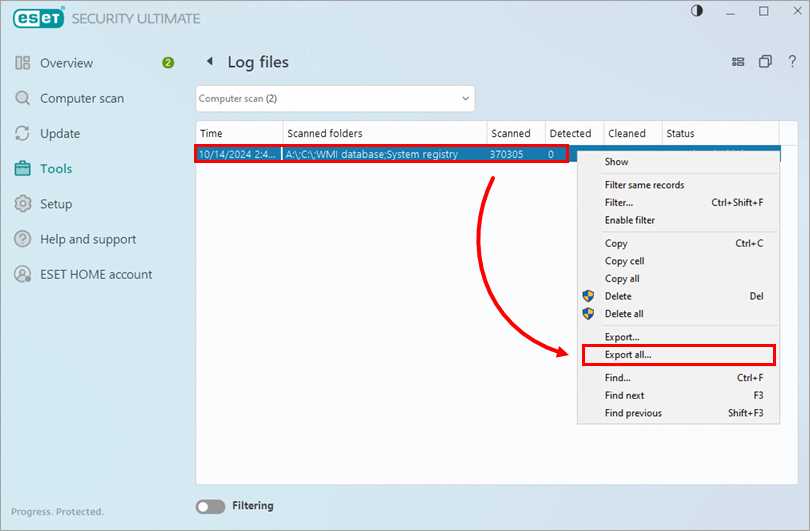Sort by the Scanned folders column header

tap(324, 133)
